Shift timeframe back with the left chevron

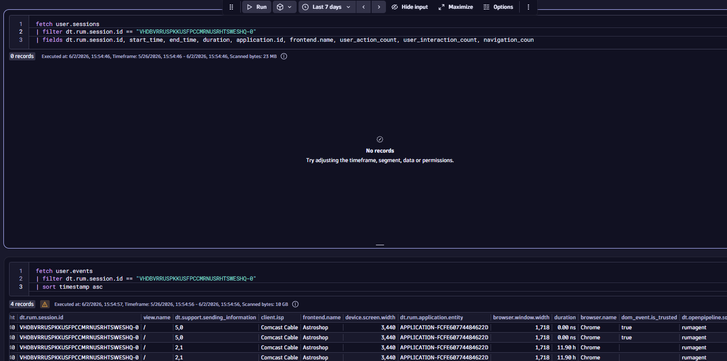[364, 7]
